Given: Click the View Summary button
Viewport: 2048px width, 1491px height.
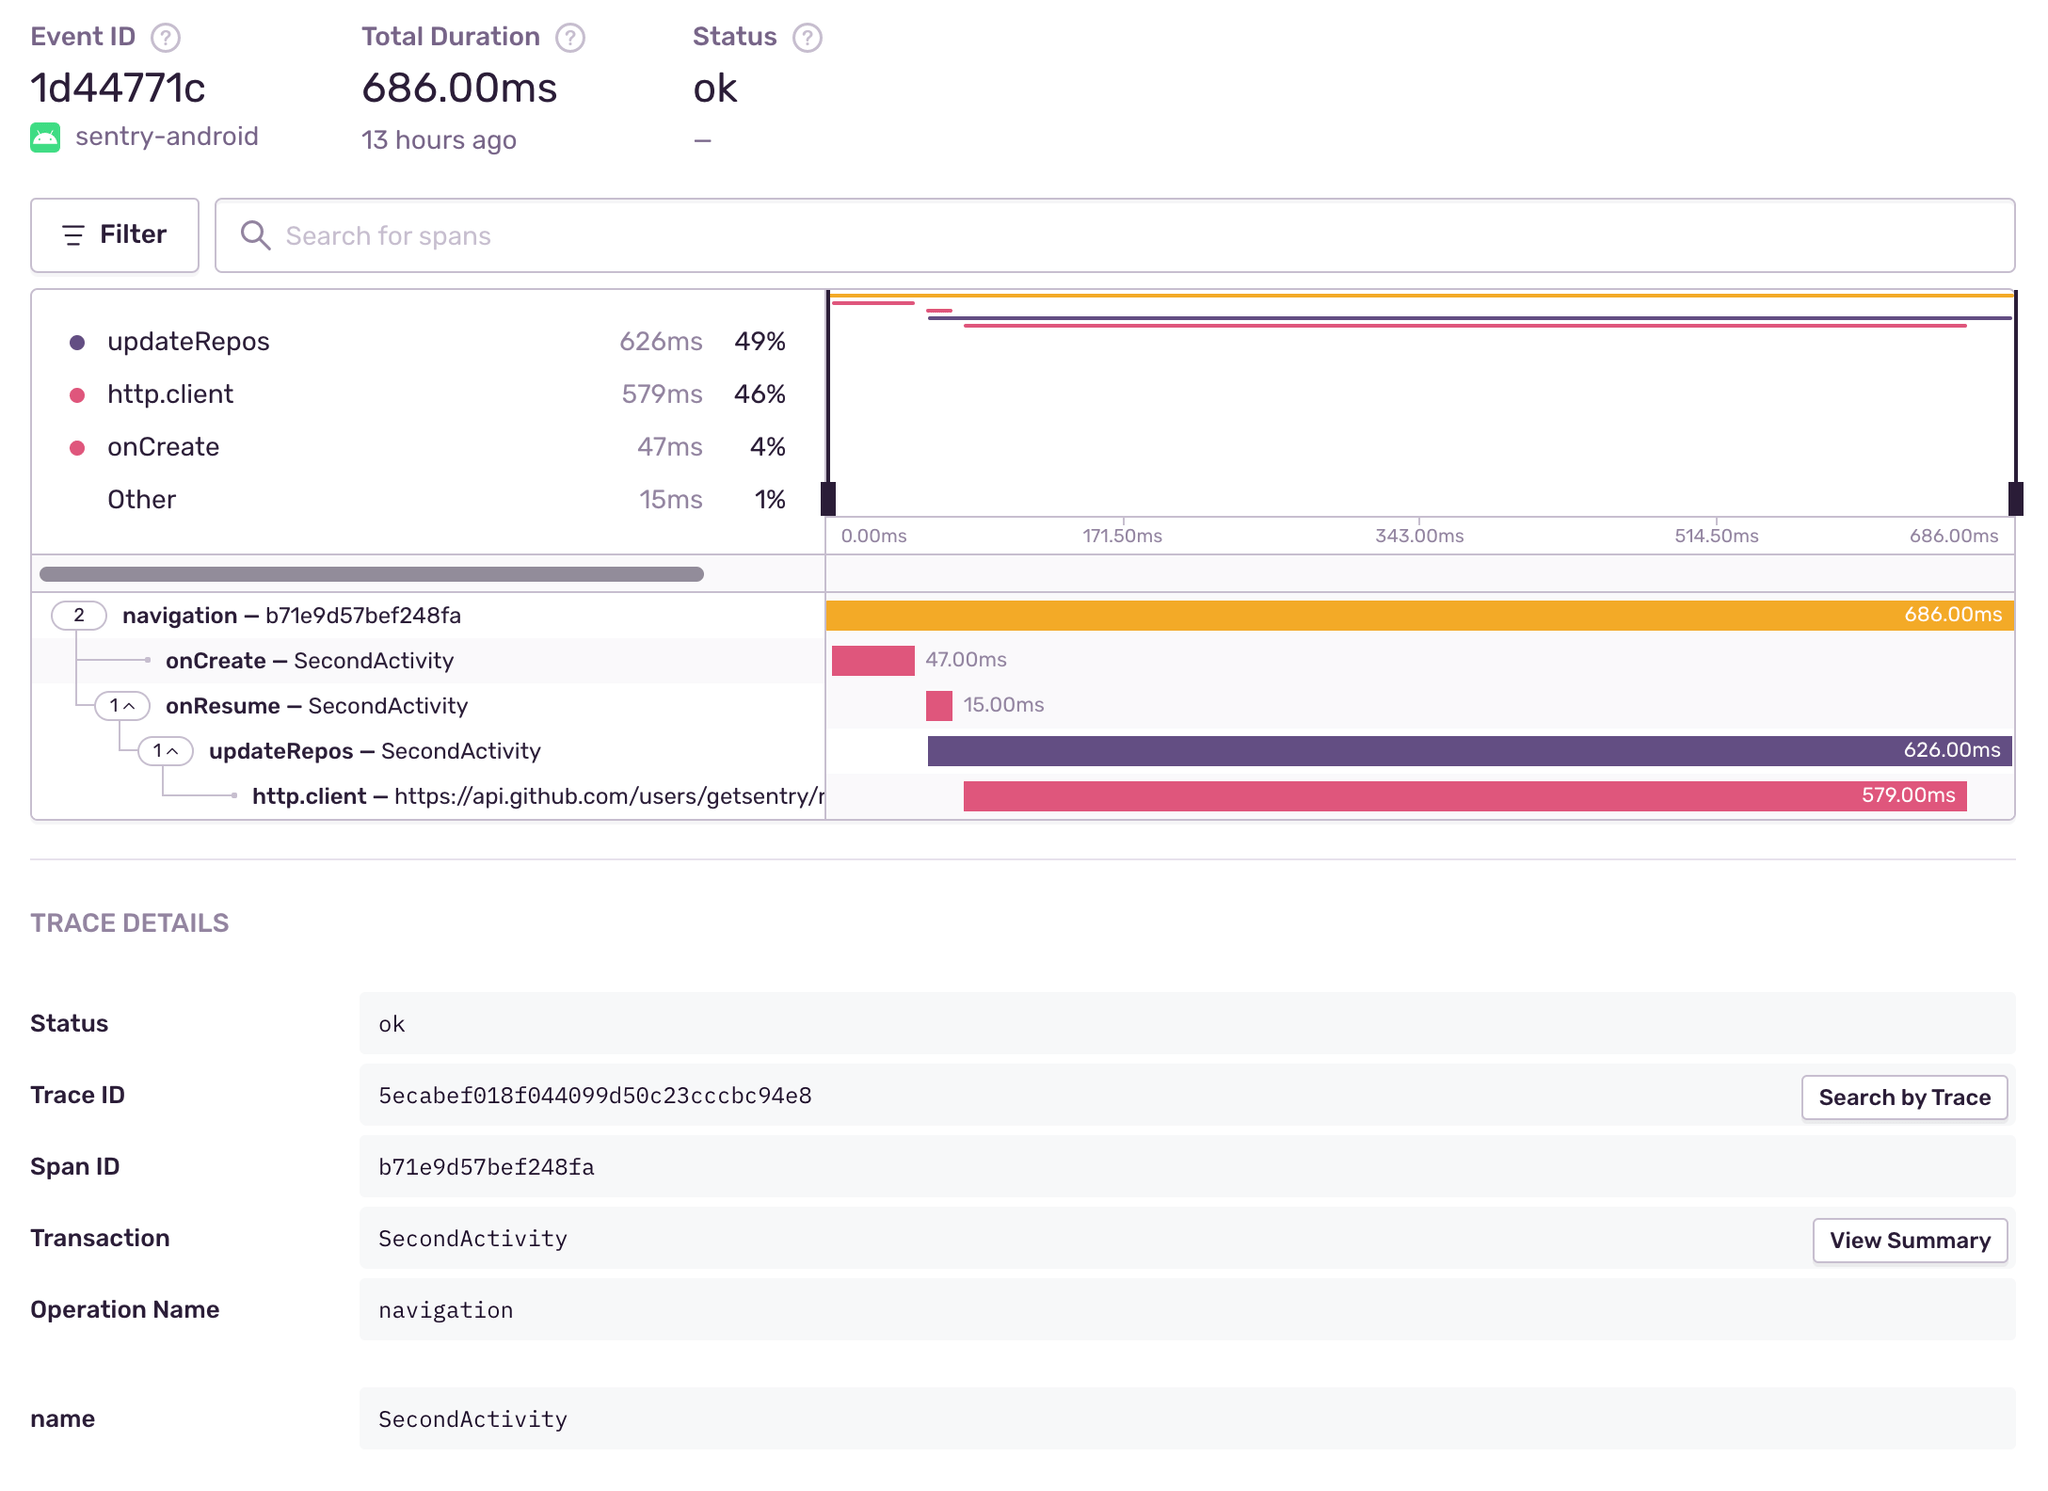Looking at the screenshot, I should (1909, 1240).
